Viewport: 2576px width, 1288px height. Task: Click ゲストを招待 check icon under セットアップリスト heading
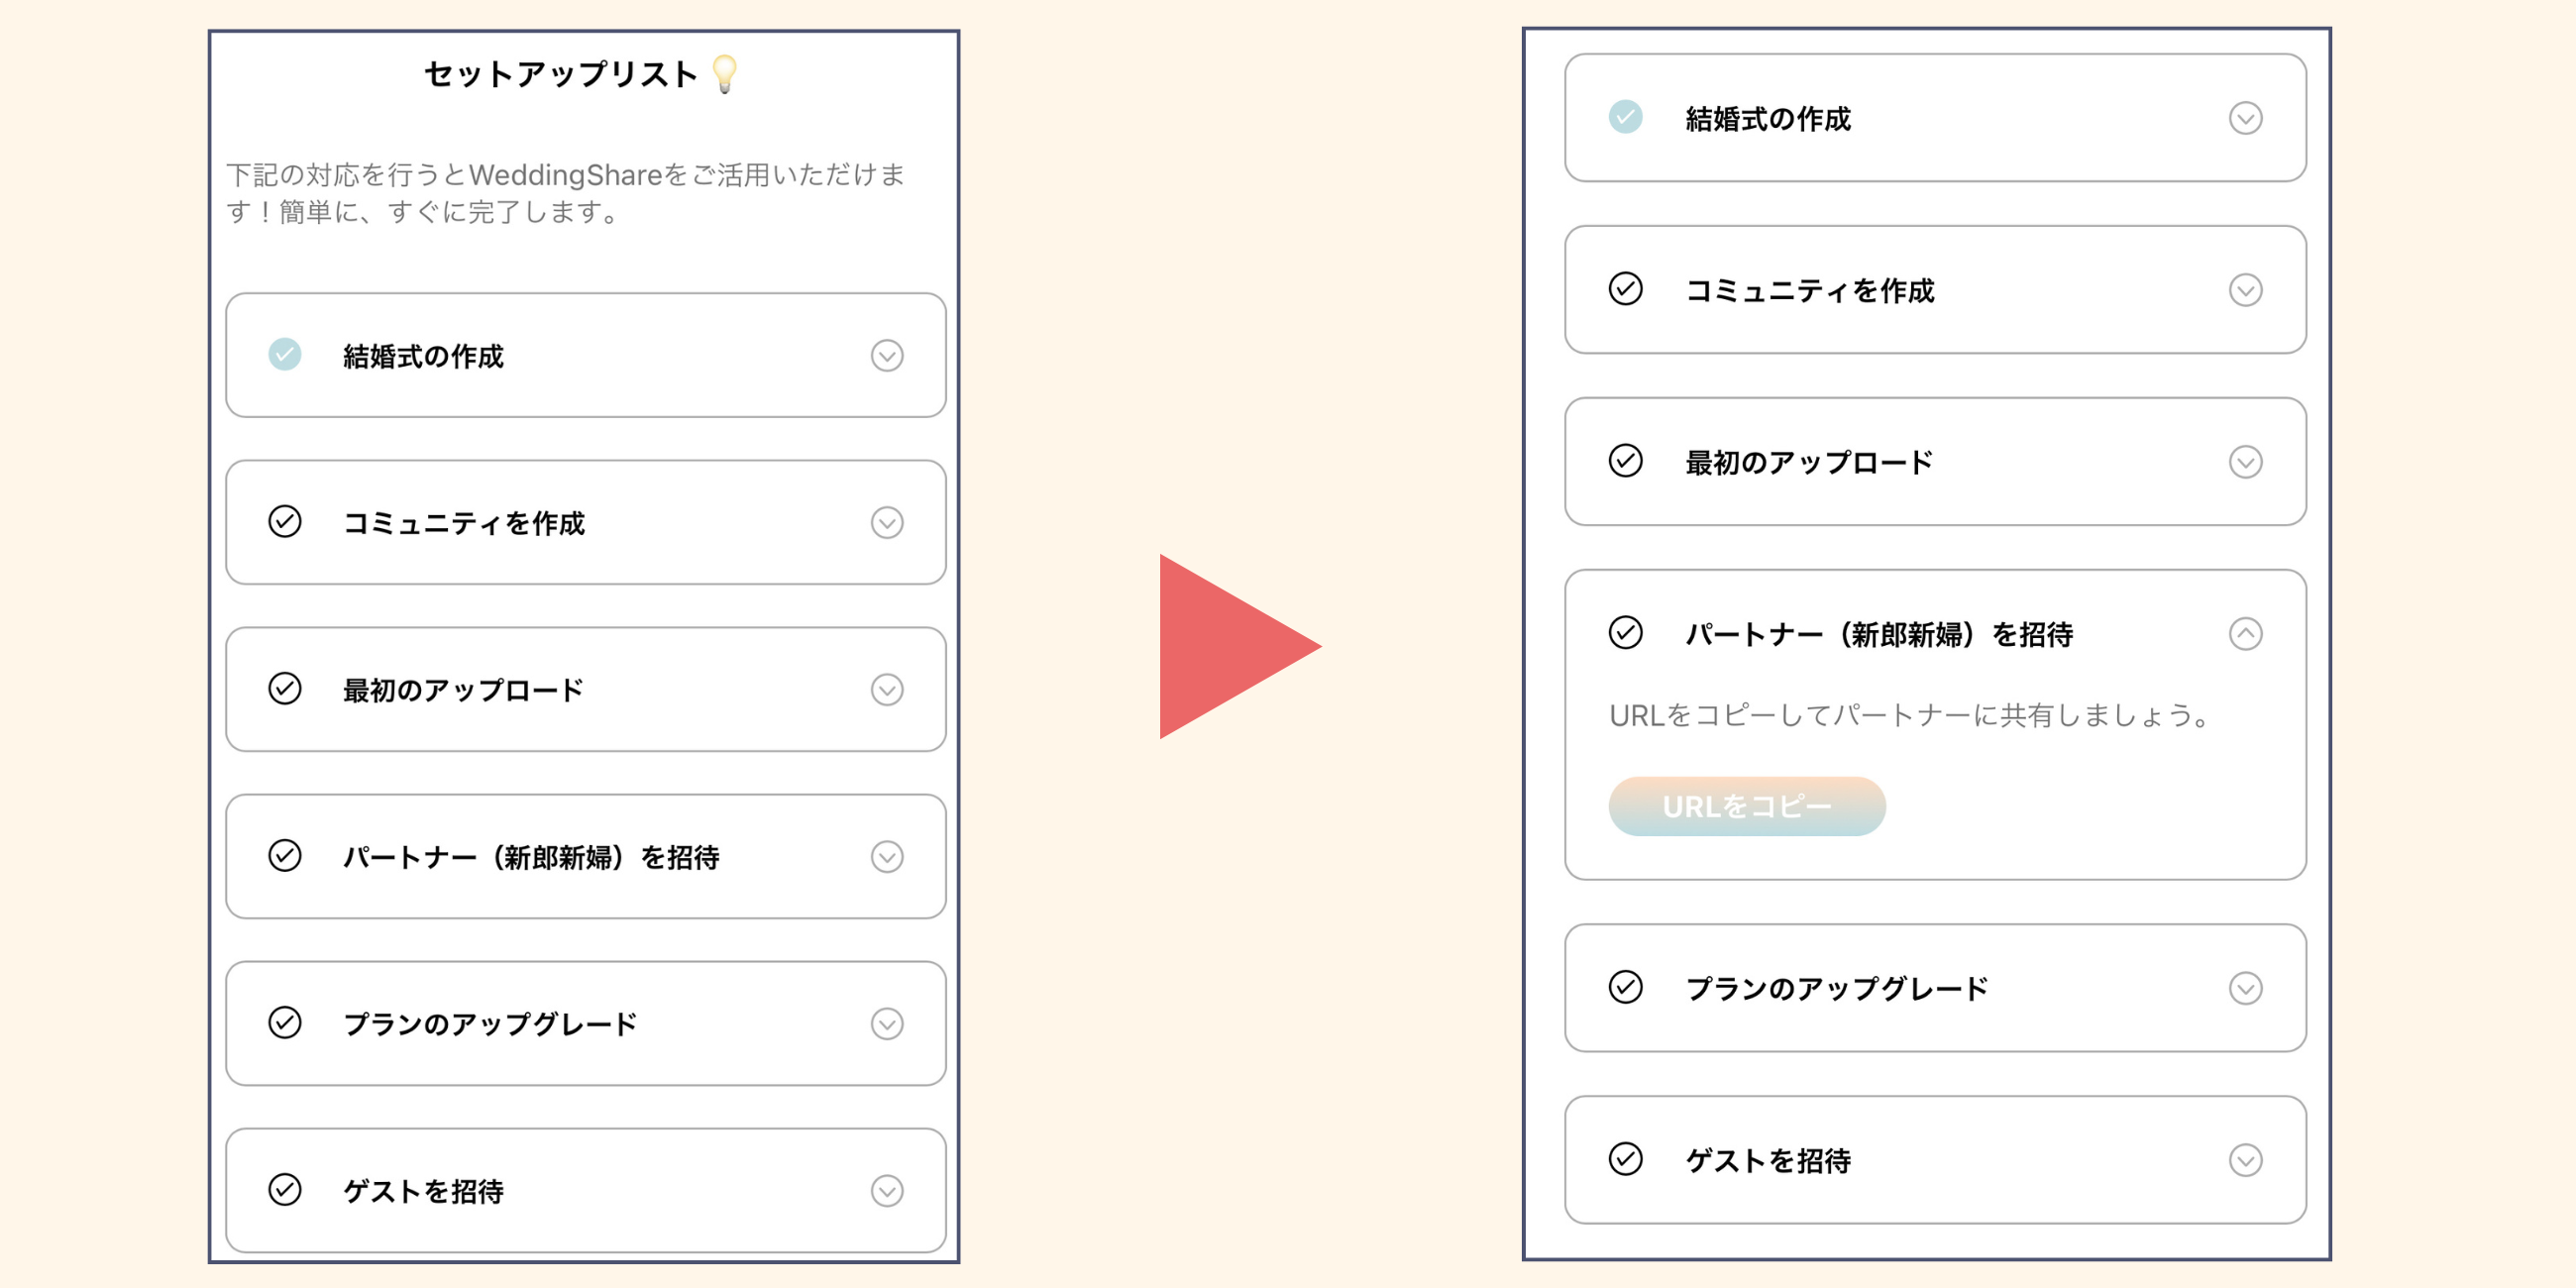coord(285,1190)
